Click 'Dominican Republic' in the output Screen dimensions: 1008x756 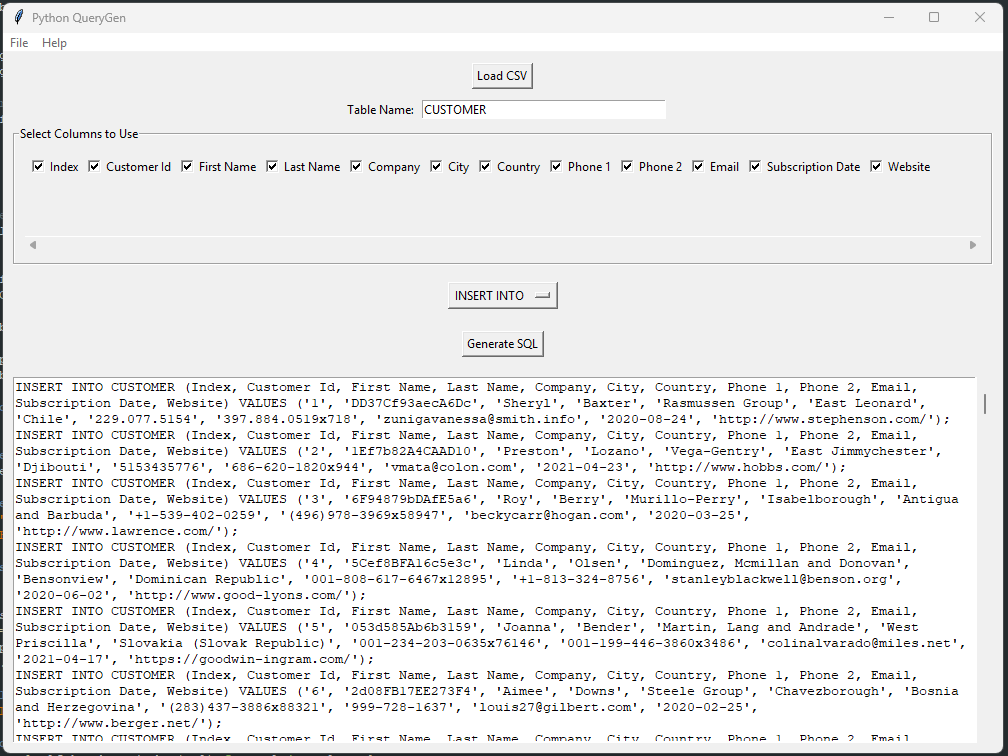pyautogui.click(x=207, y=579)
